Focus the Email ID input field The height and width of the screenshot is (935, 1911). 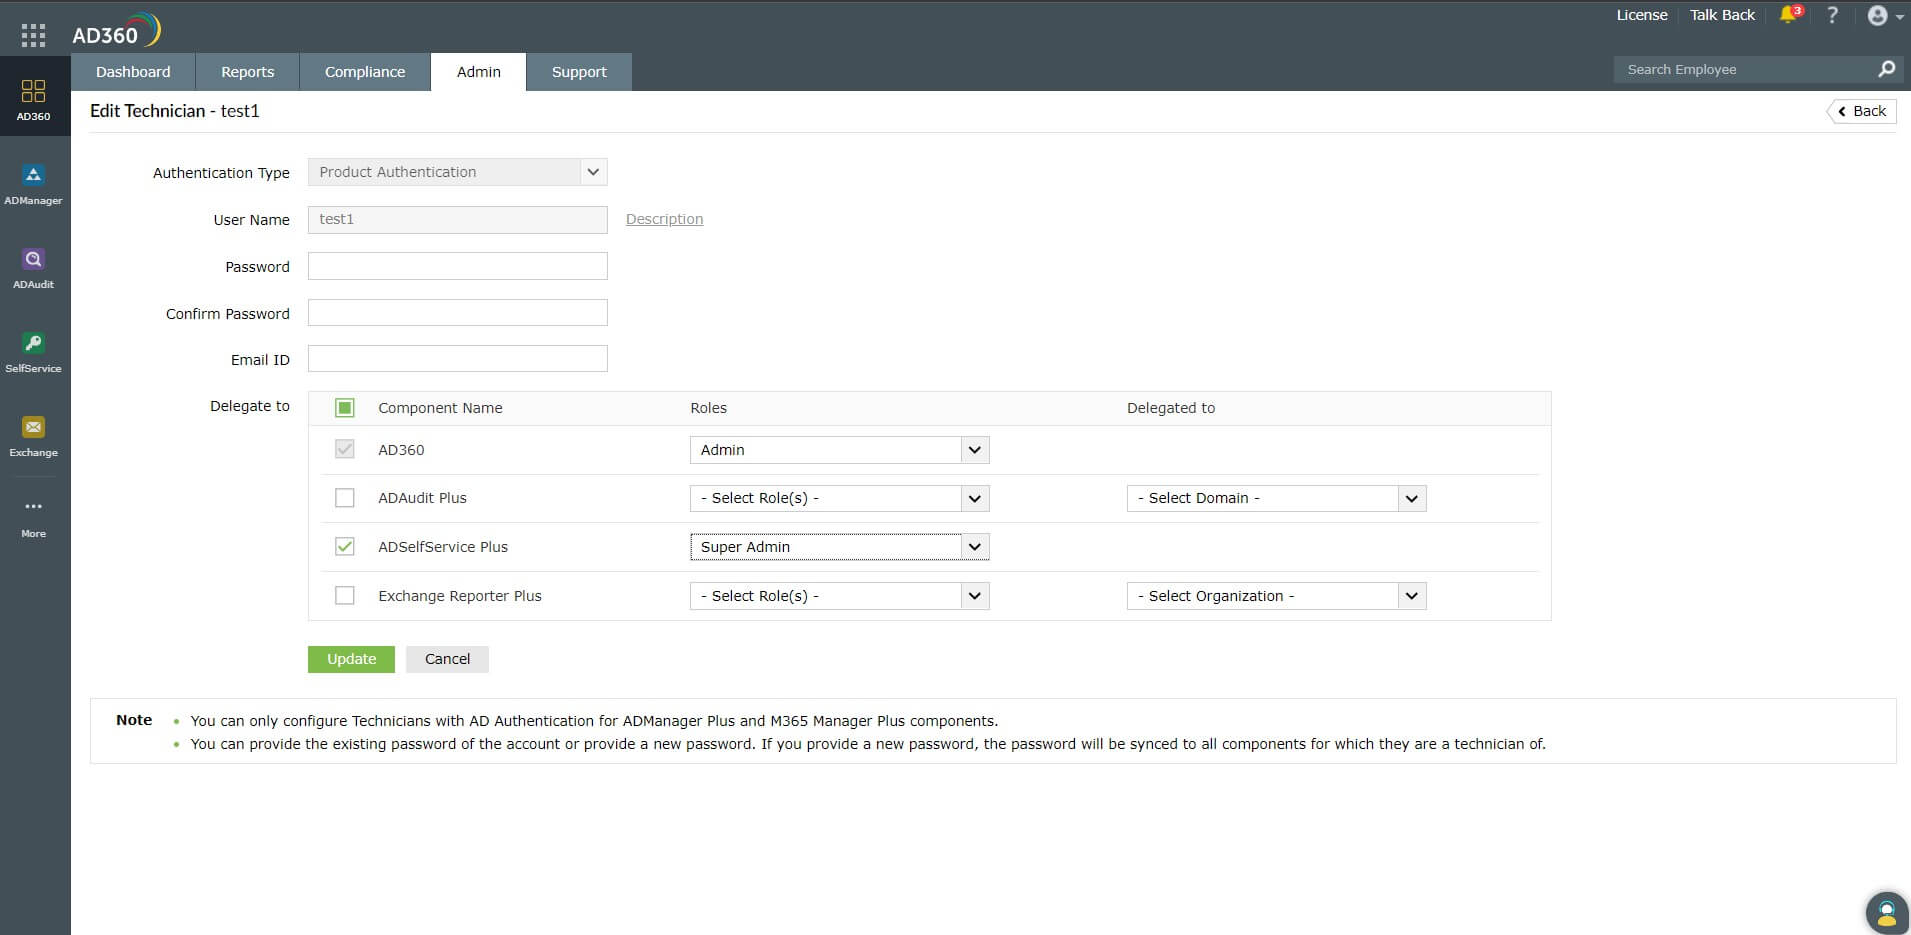tap(457, 359)
